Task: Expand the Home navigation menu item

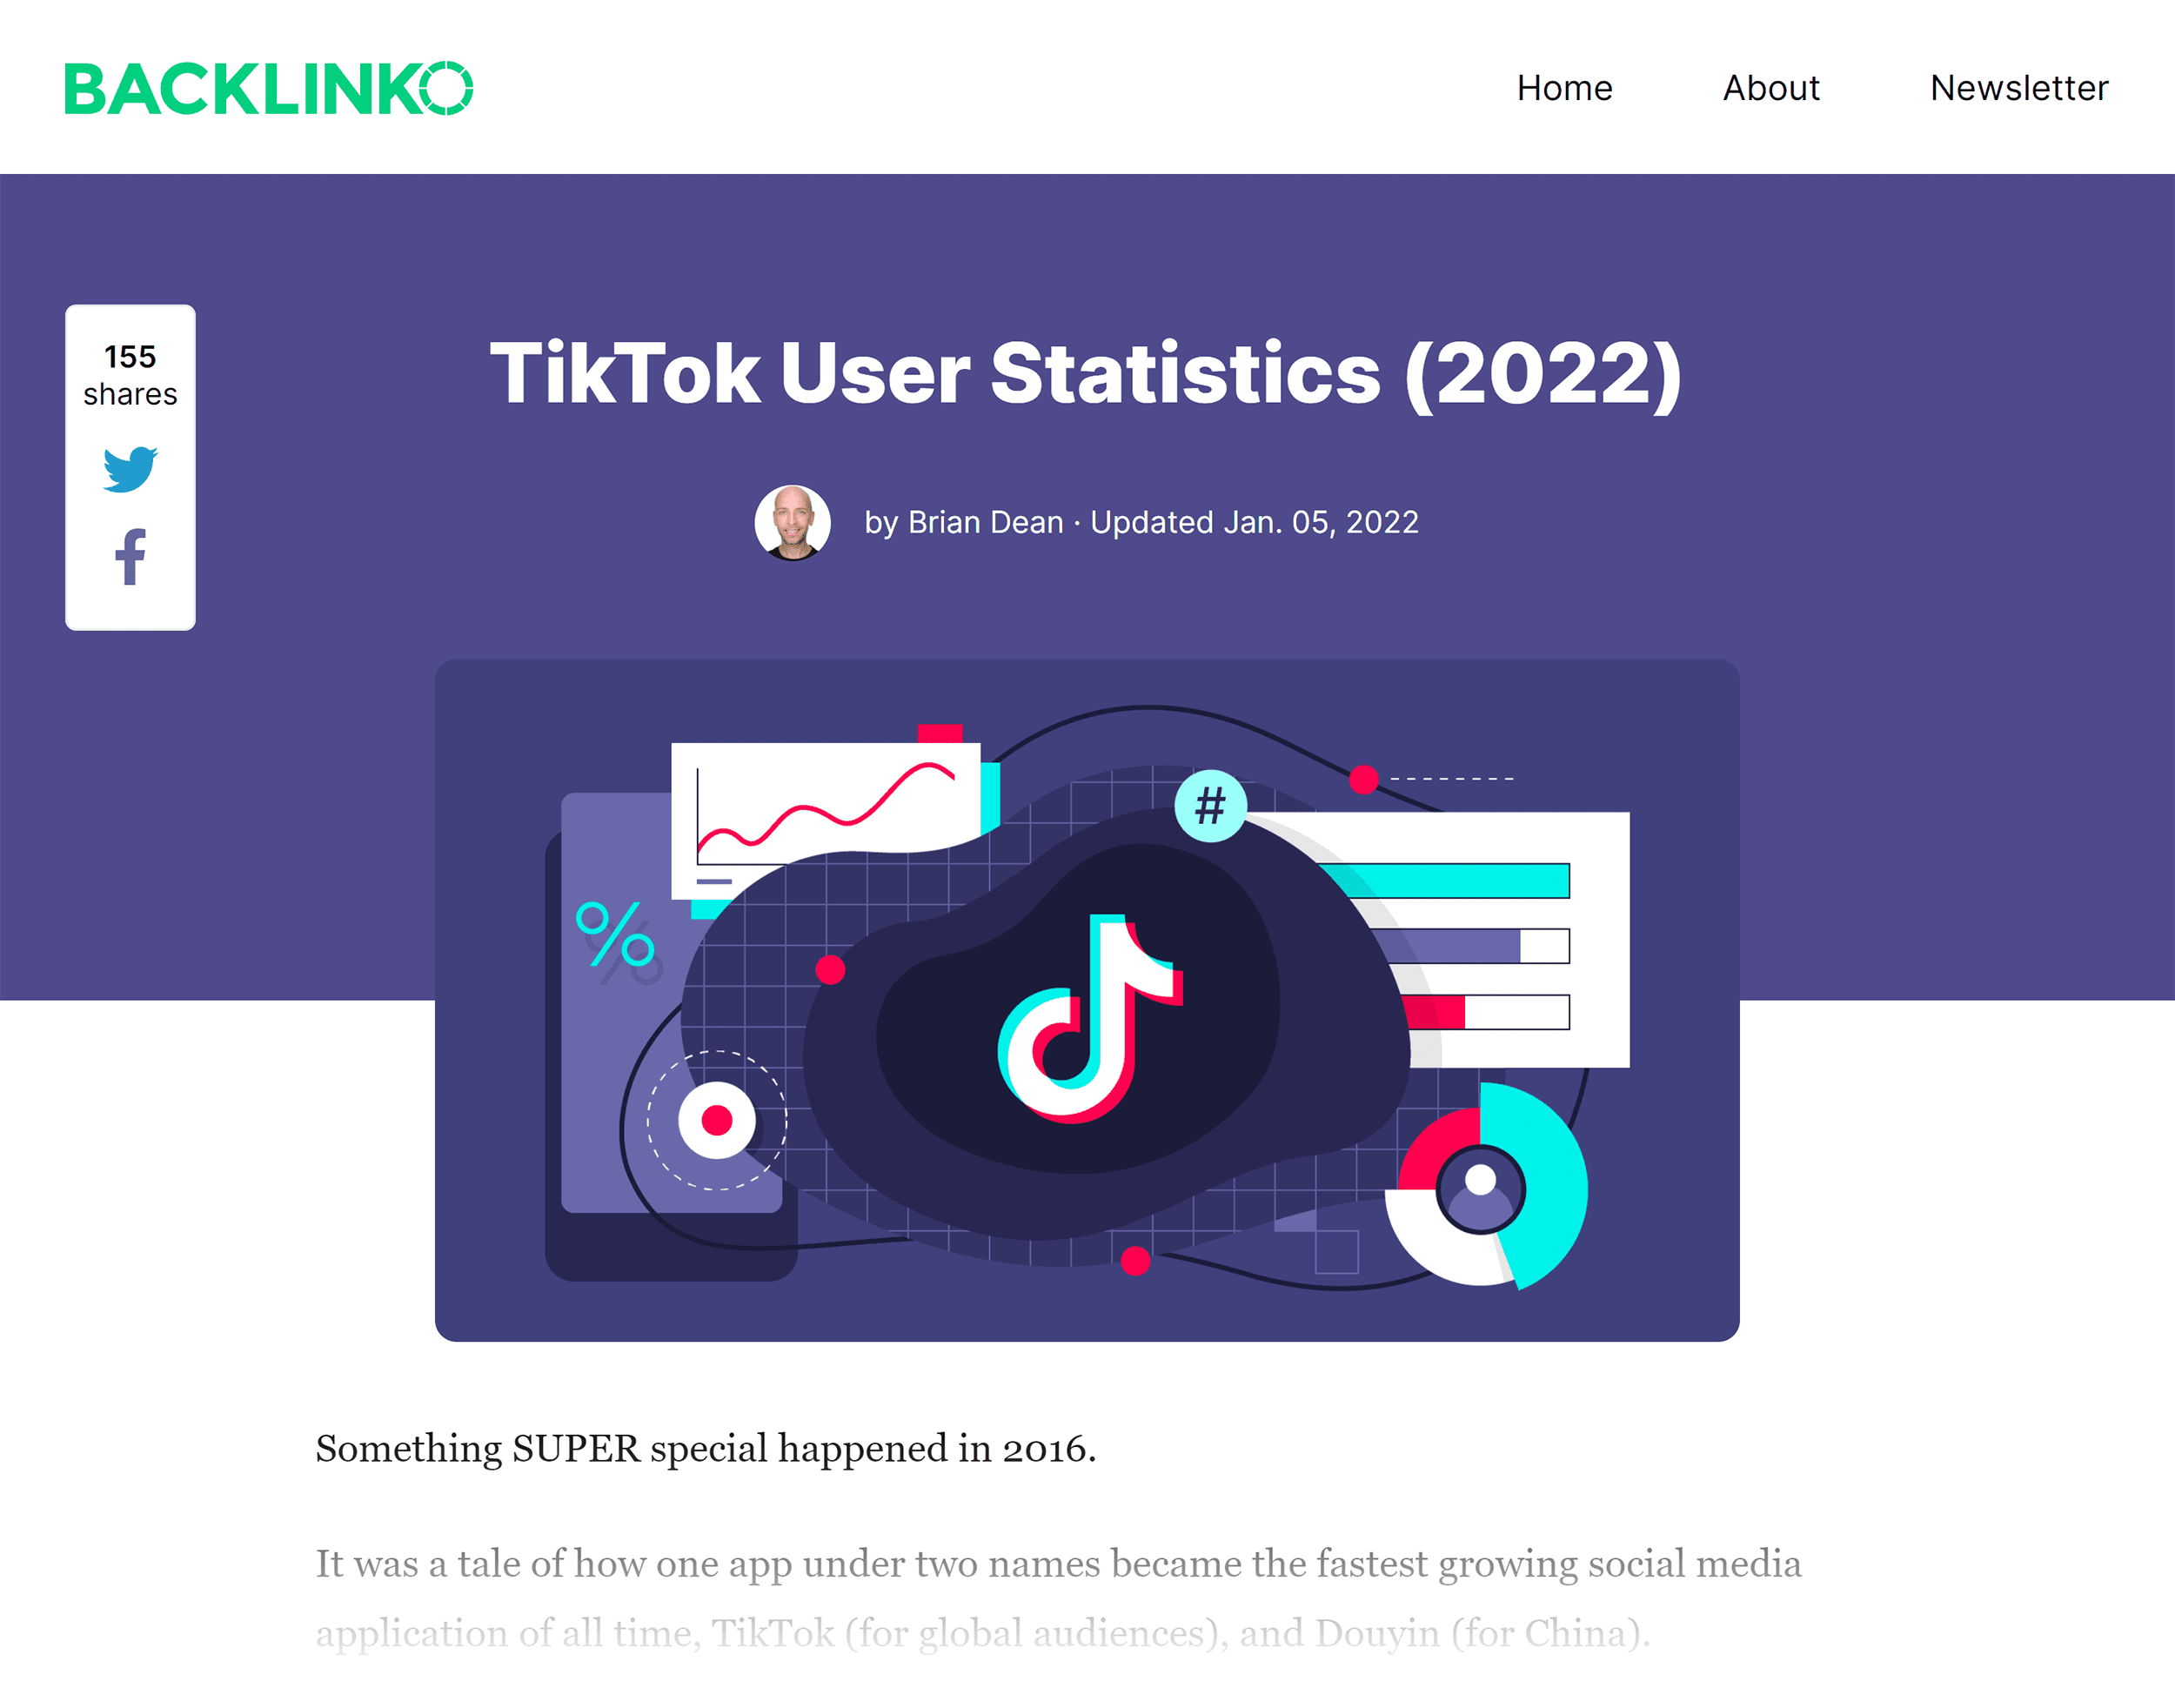Action: pyautogui.click(x=1561, y=84)
